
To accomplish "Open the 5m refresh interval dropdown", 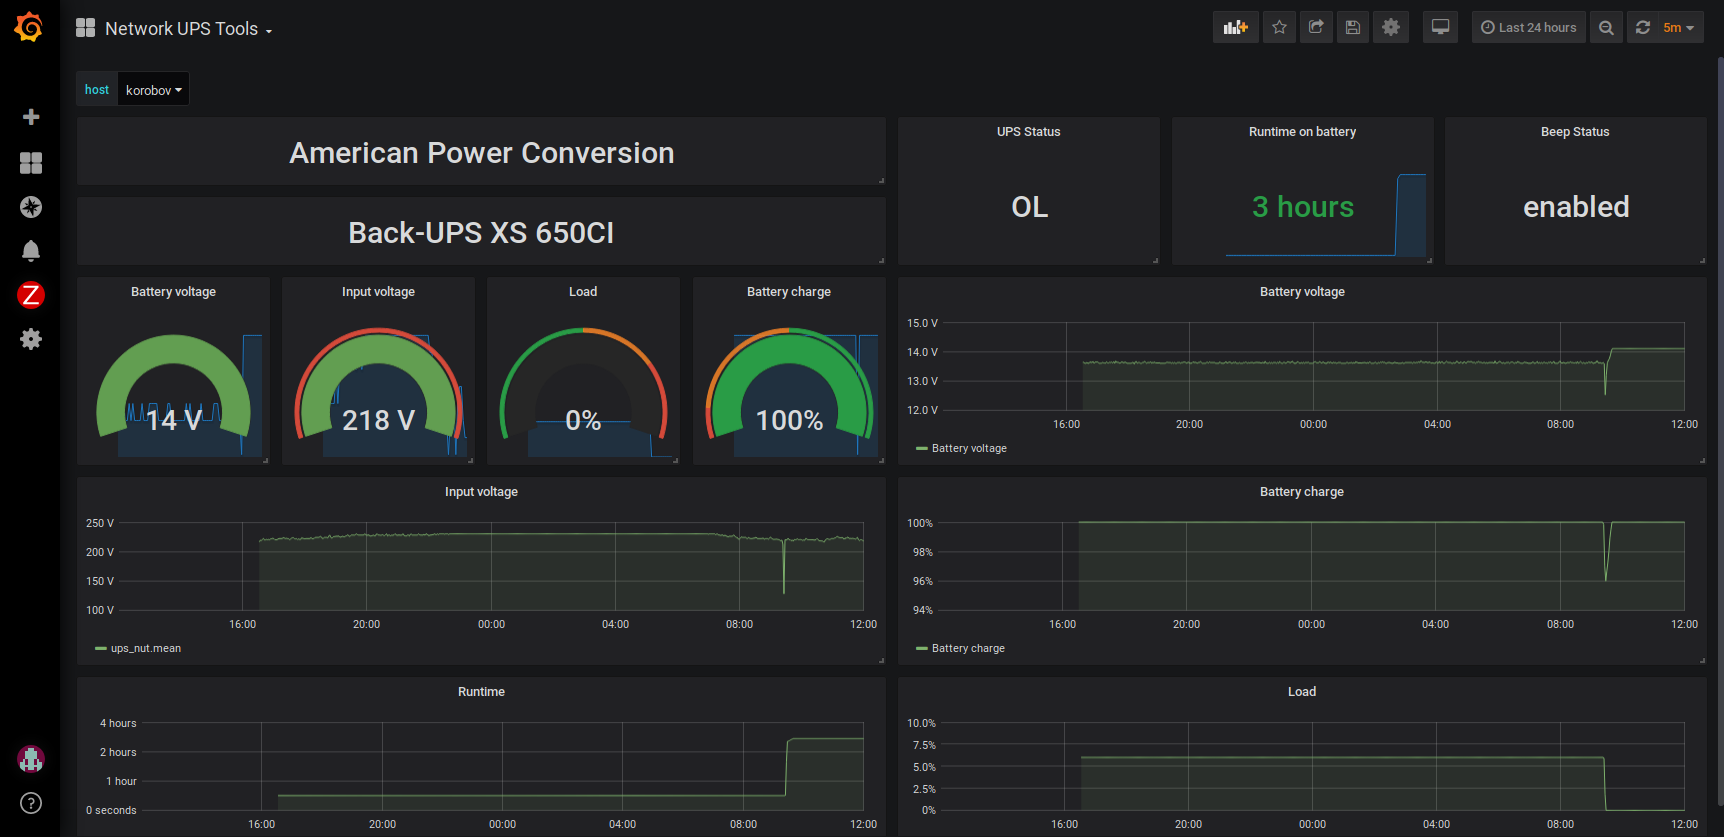I will coord(1679,27).
